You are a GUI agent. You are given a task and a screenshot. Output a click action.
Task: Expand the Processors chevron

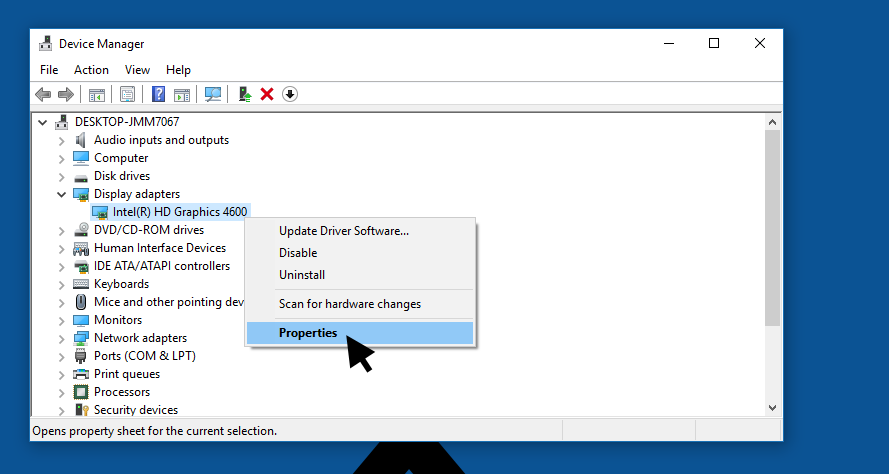coord(61,392)
